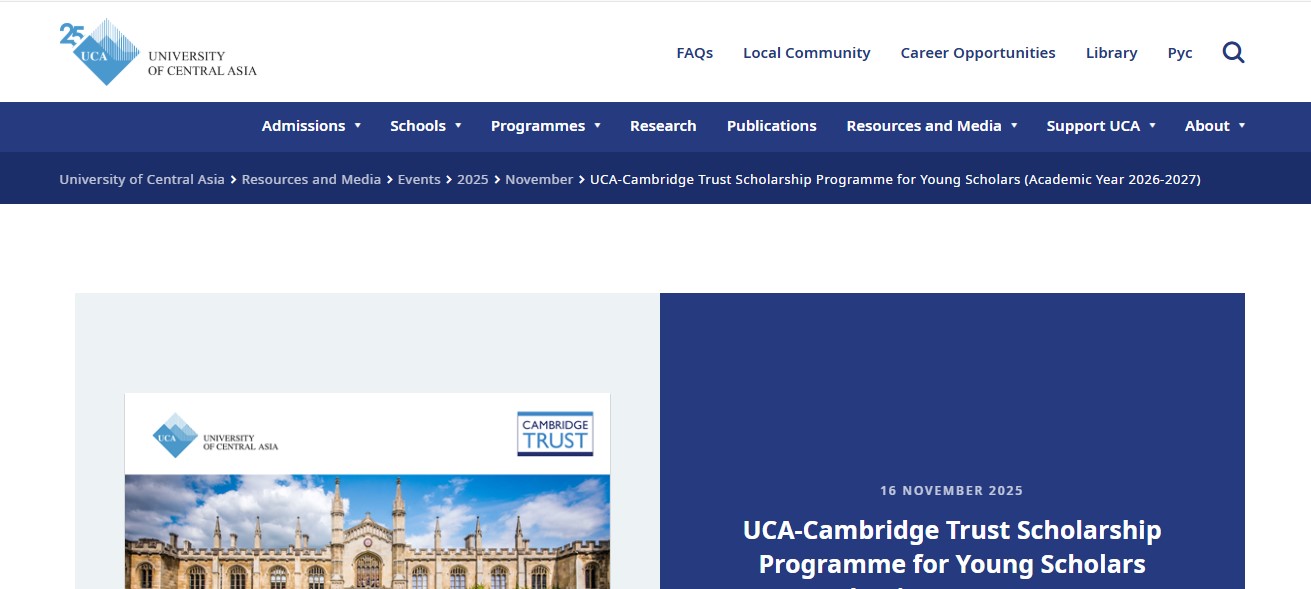Click the UCA 25th anniversary logo
This screenshot has height=589, width=1311.
[100, 50]
